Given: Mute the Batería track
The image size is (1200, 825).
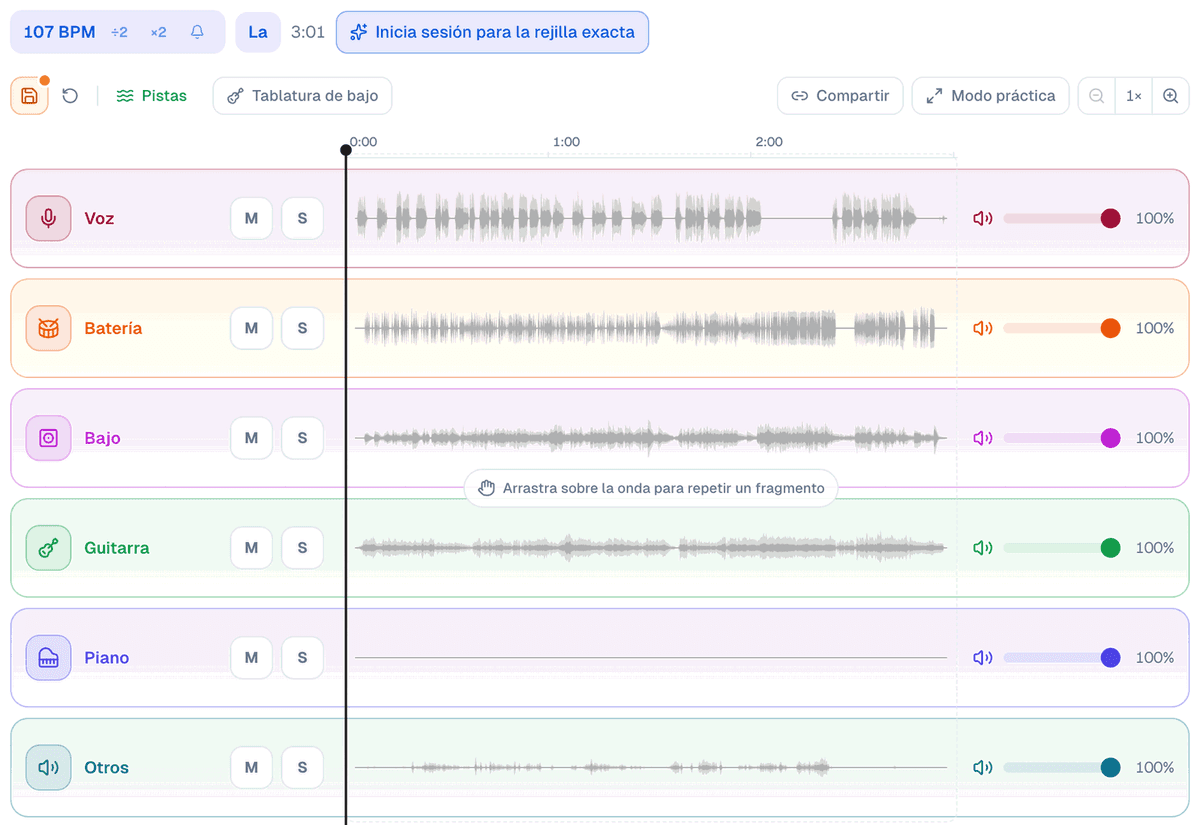Looking at the screenshot, I should pos(252,328).
